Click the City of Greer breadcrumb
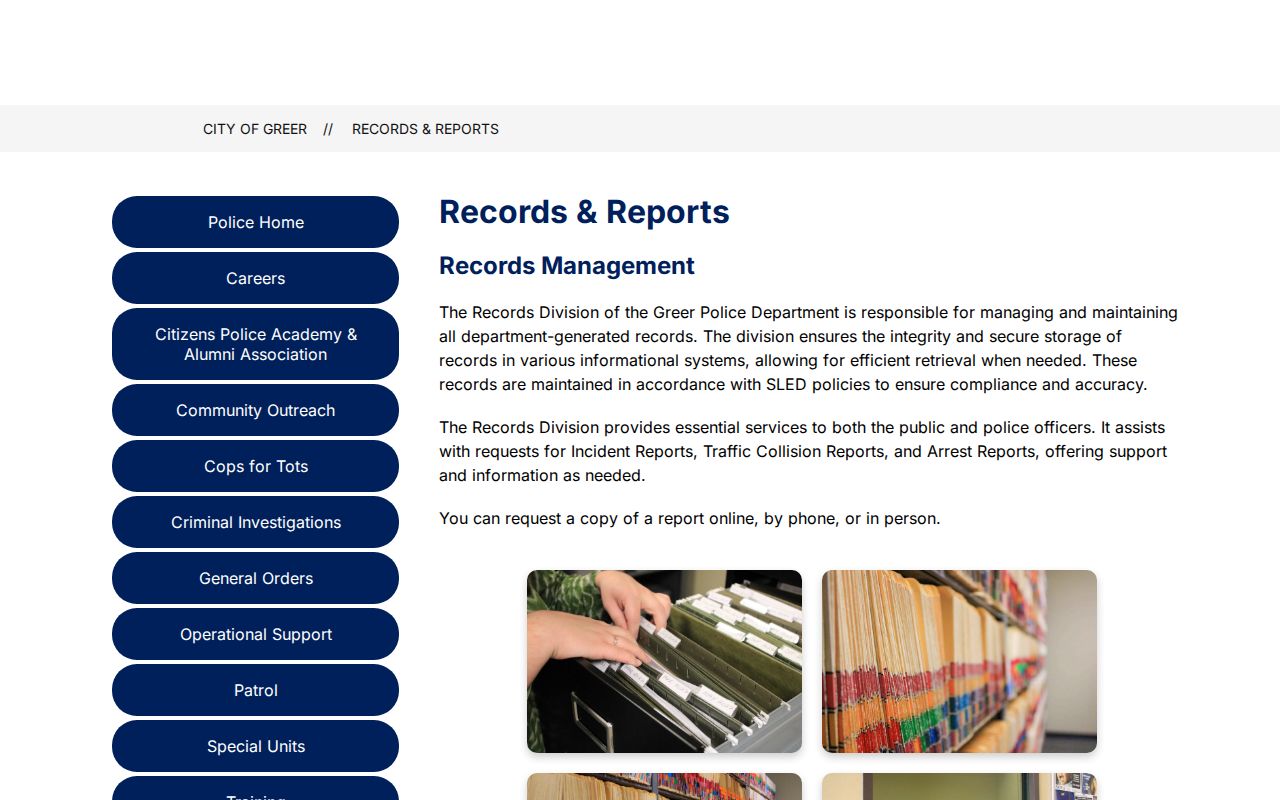Viewport: 1280px width, 800px height. coord(255,129)
